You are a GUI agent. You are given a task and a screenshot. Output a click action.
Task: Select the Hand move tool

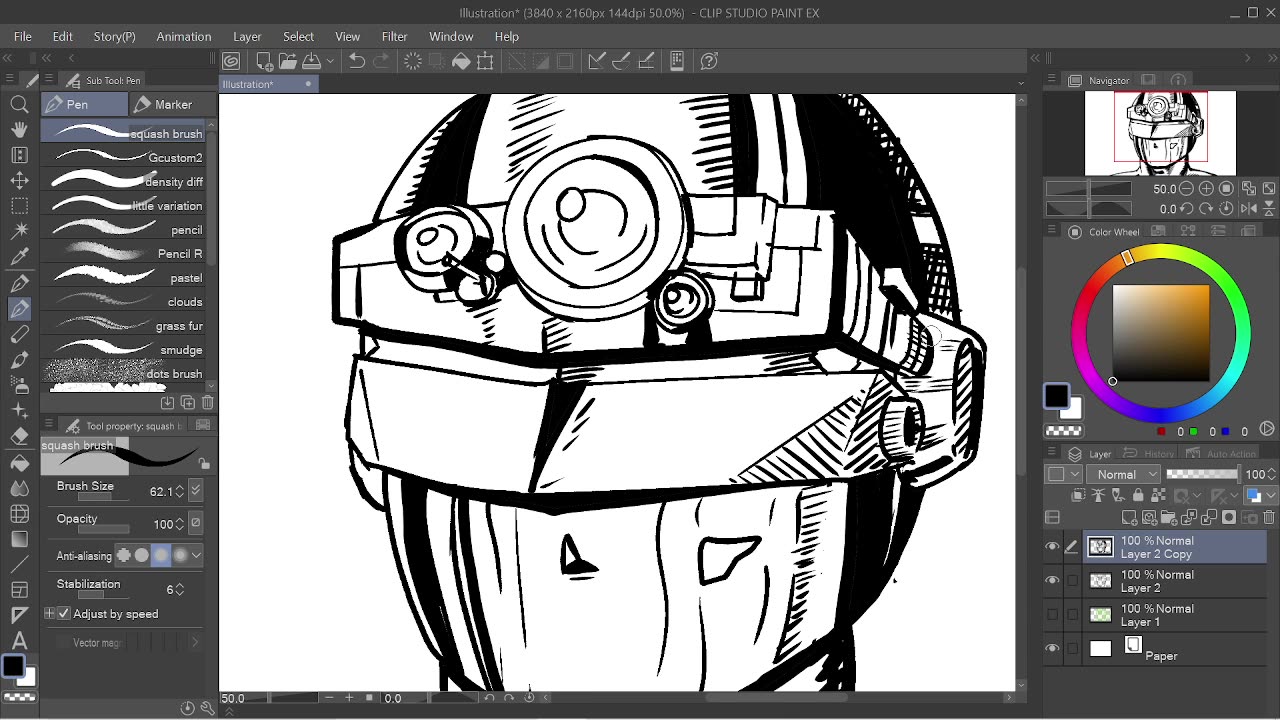(x=19, y=129)
